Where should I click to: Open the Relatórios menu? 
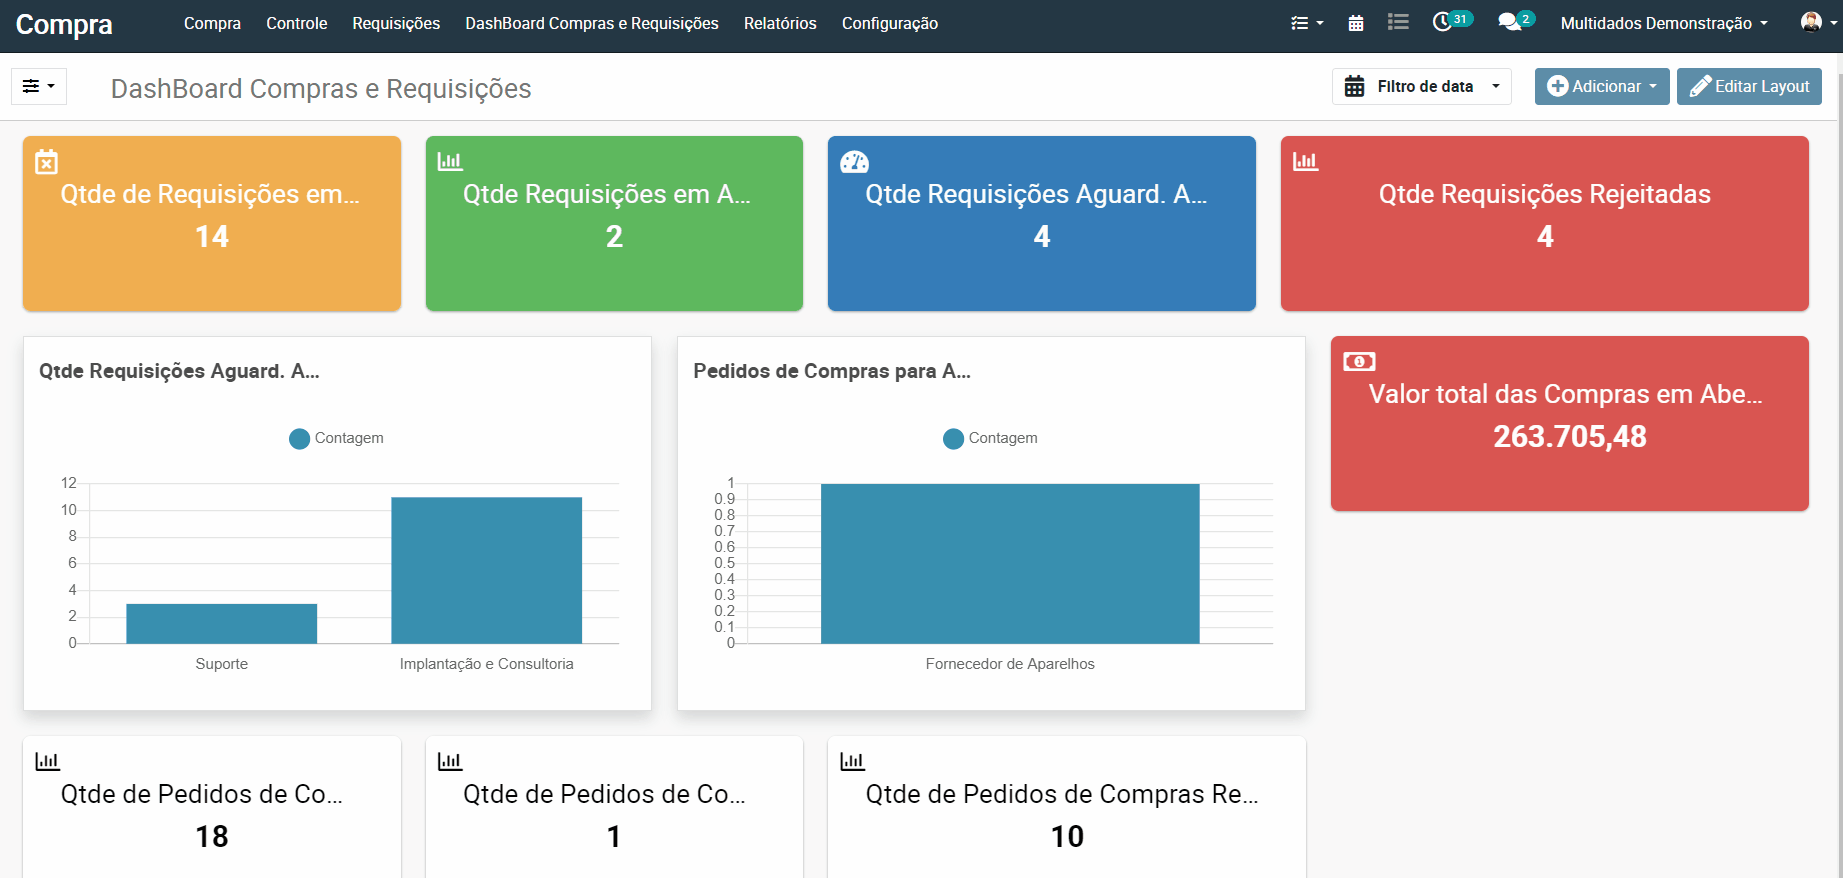coord(779,23)
